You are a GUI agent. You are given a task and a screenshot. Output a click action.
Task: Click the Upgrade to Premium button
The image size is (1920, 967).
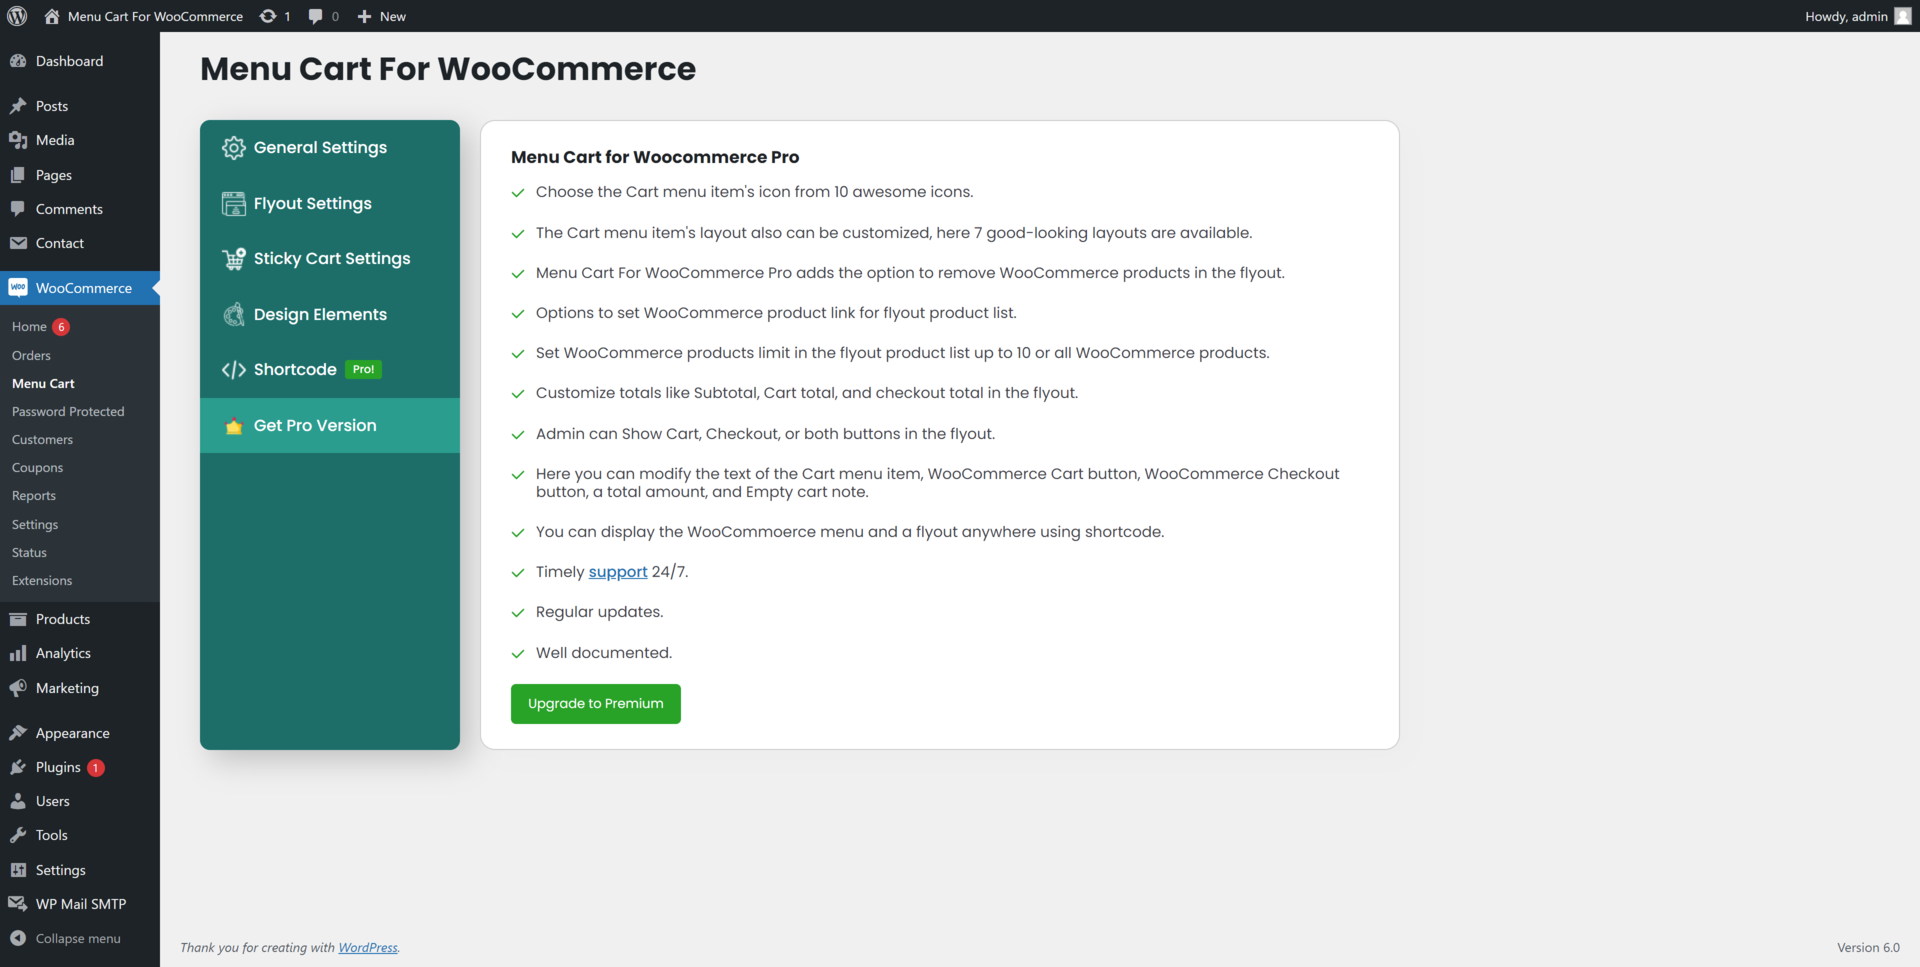click(x=596, y=704)
